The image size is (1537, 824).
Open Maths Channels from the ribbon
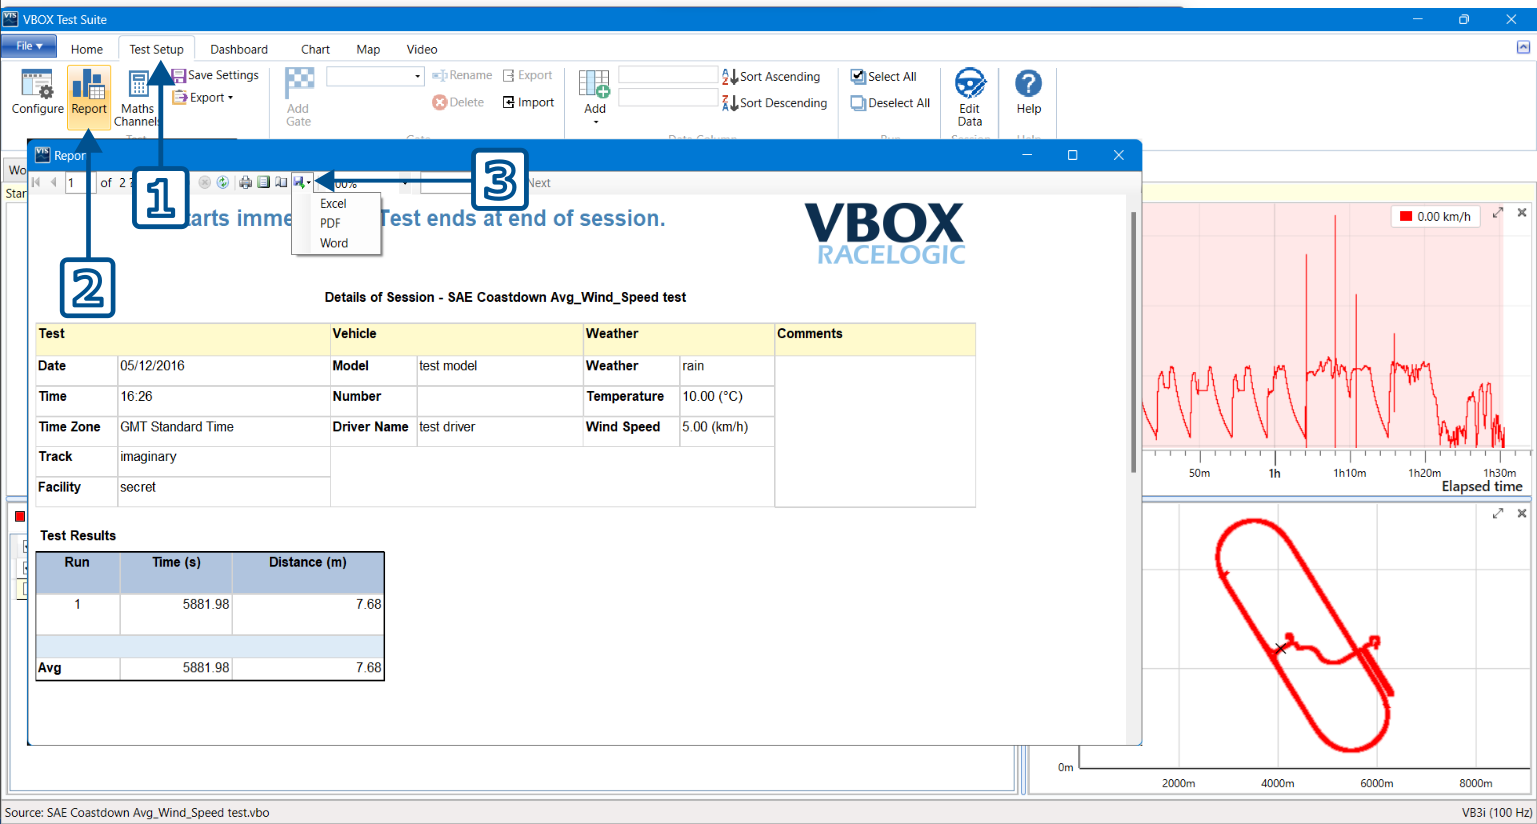click(137, 98)
